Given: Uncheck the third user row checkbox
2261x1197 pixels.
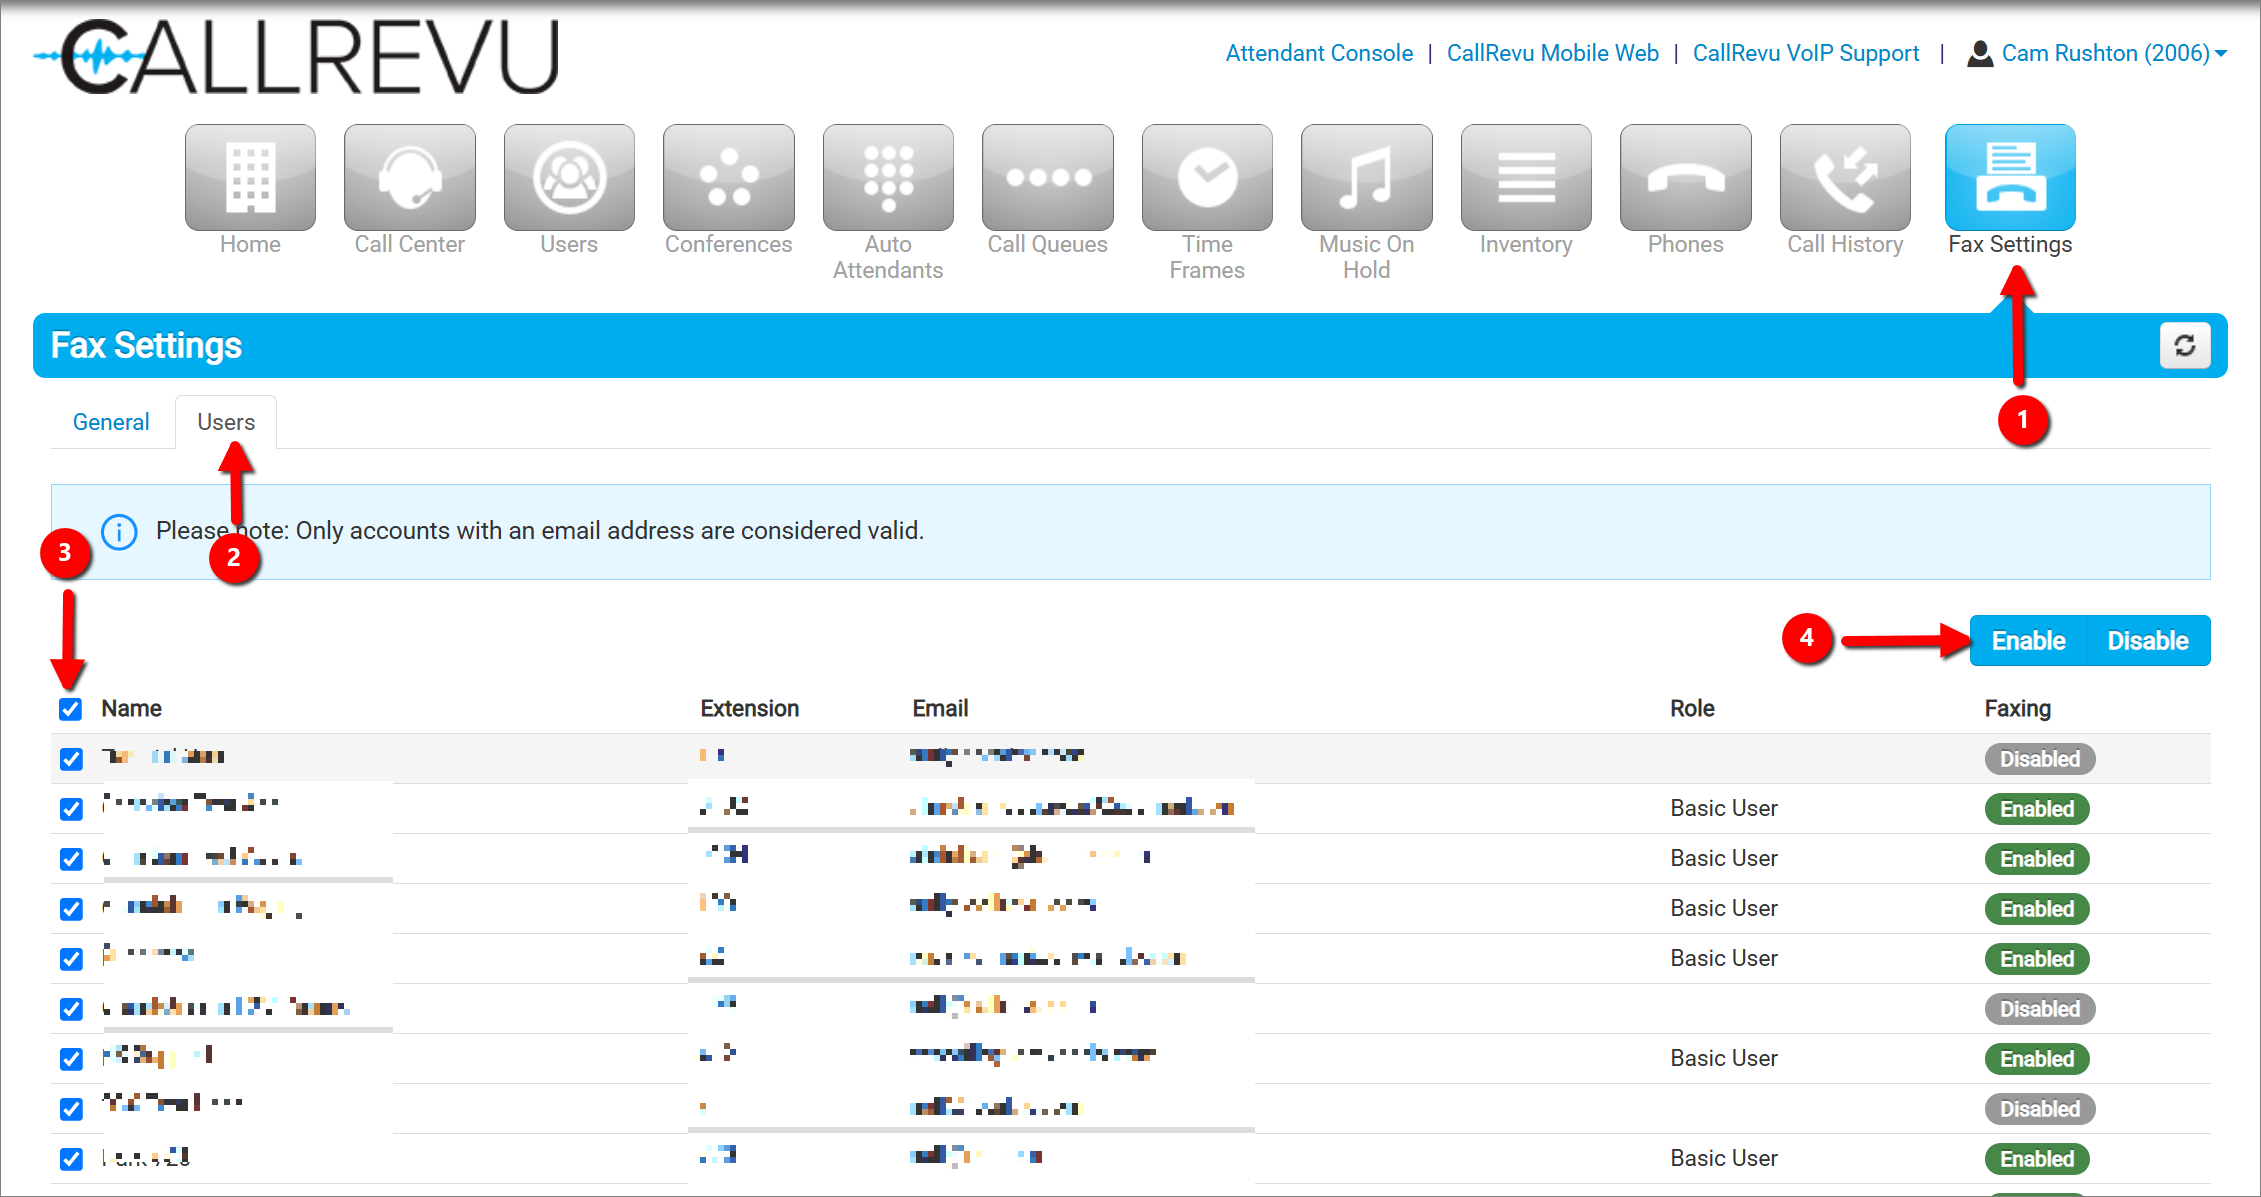Looking at the screenshot, I should 71,859.
